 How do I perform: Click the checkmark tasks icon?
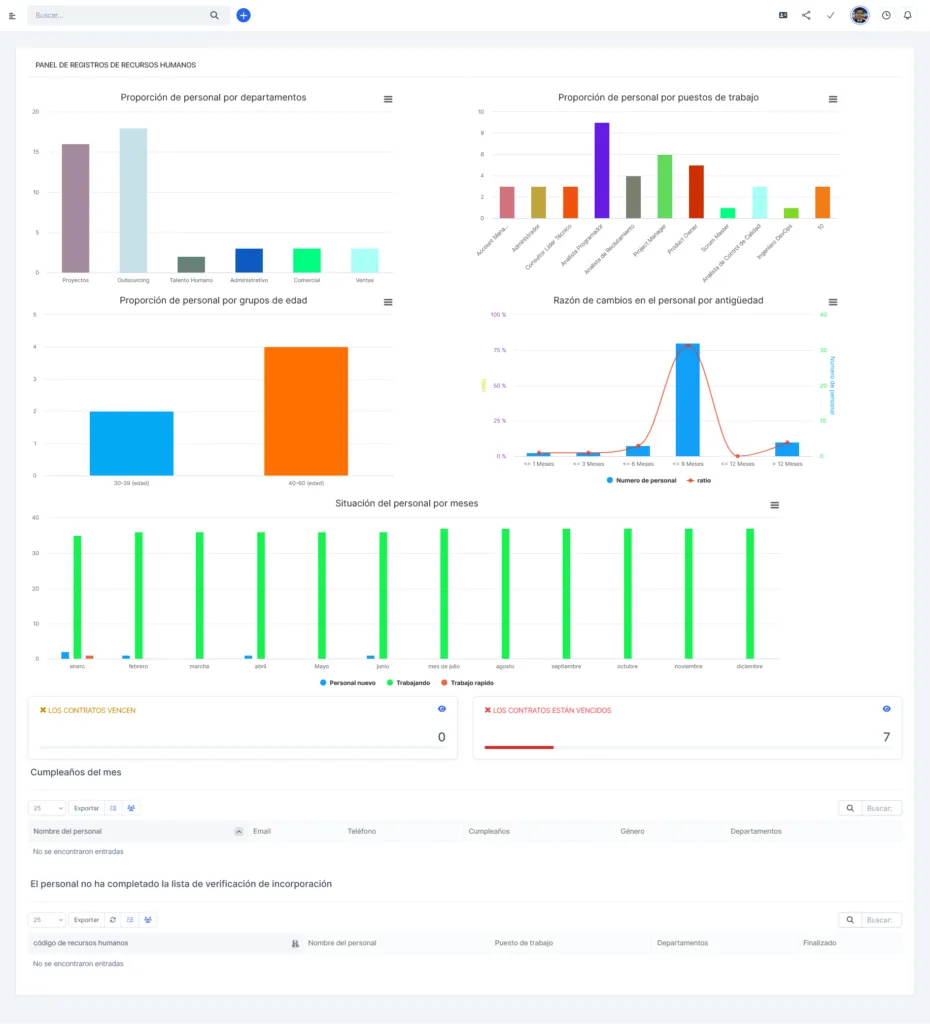830,15
